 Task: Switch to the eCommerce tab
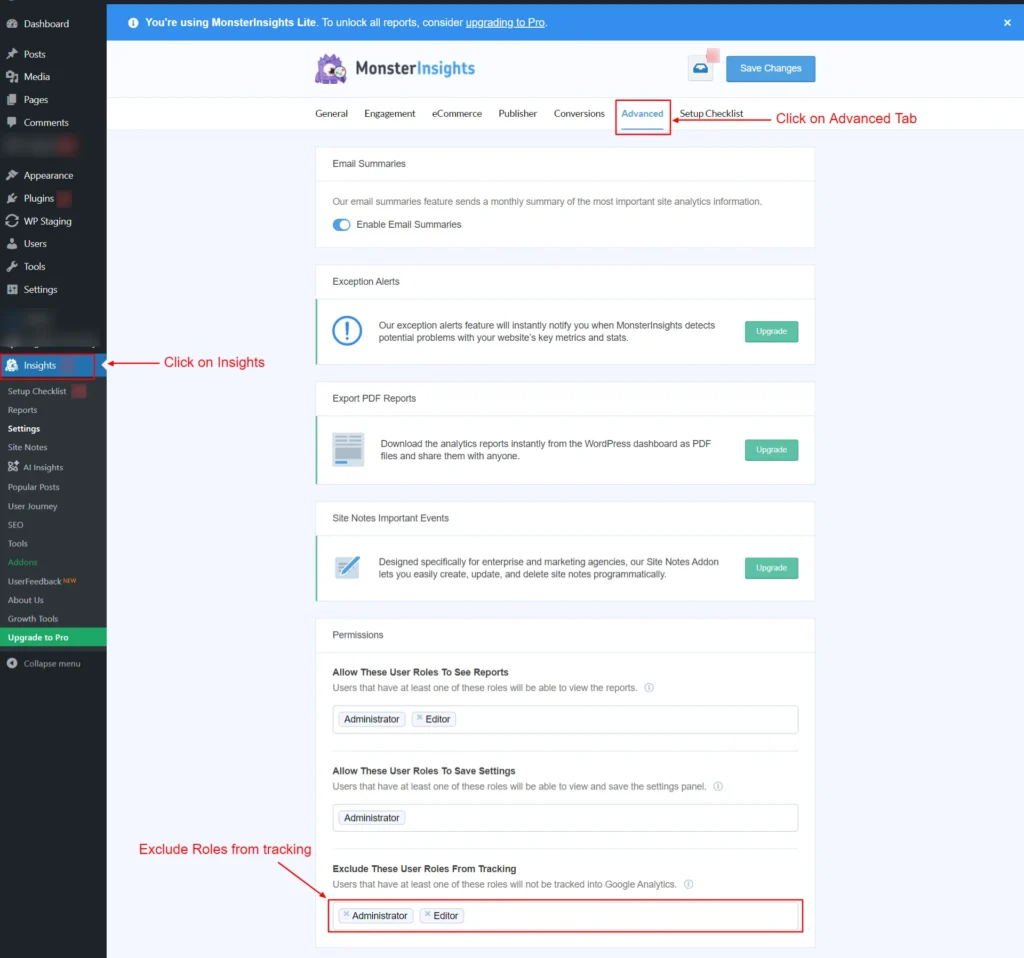click(x=456, y=113)
